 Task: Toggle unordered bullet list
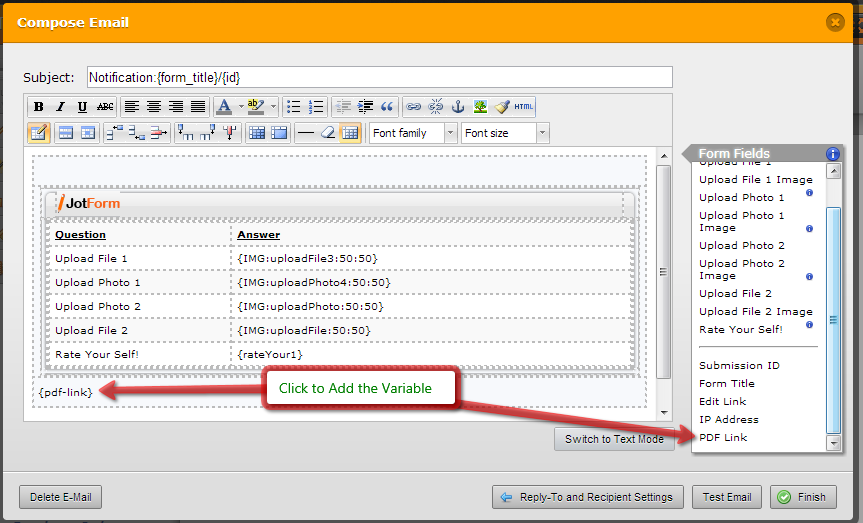click(x=293, y=107)
